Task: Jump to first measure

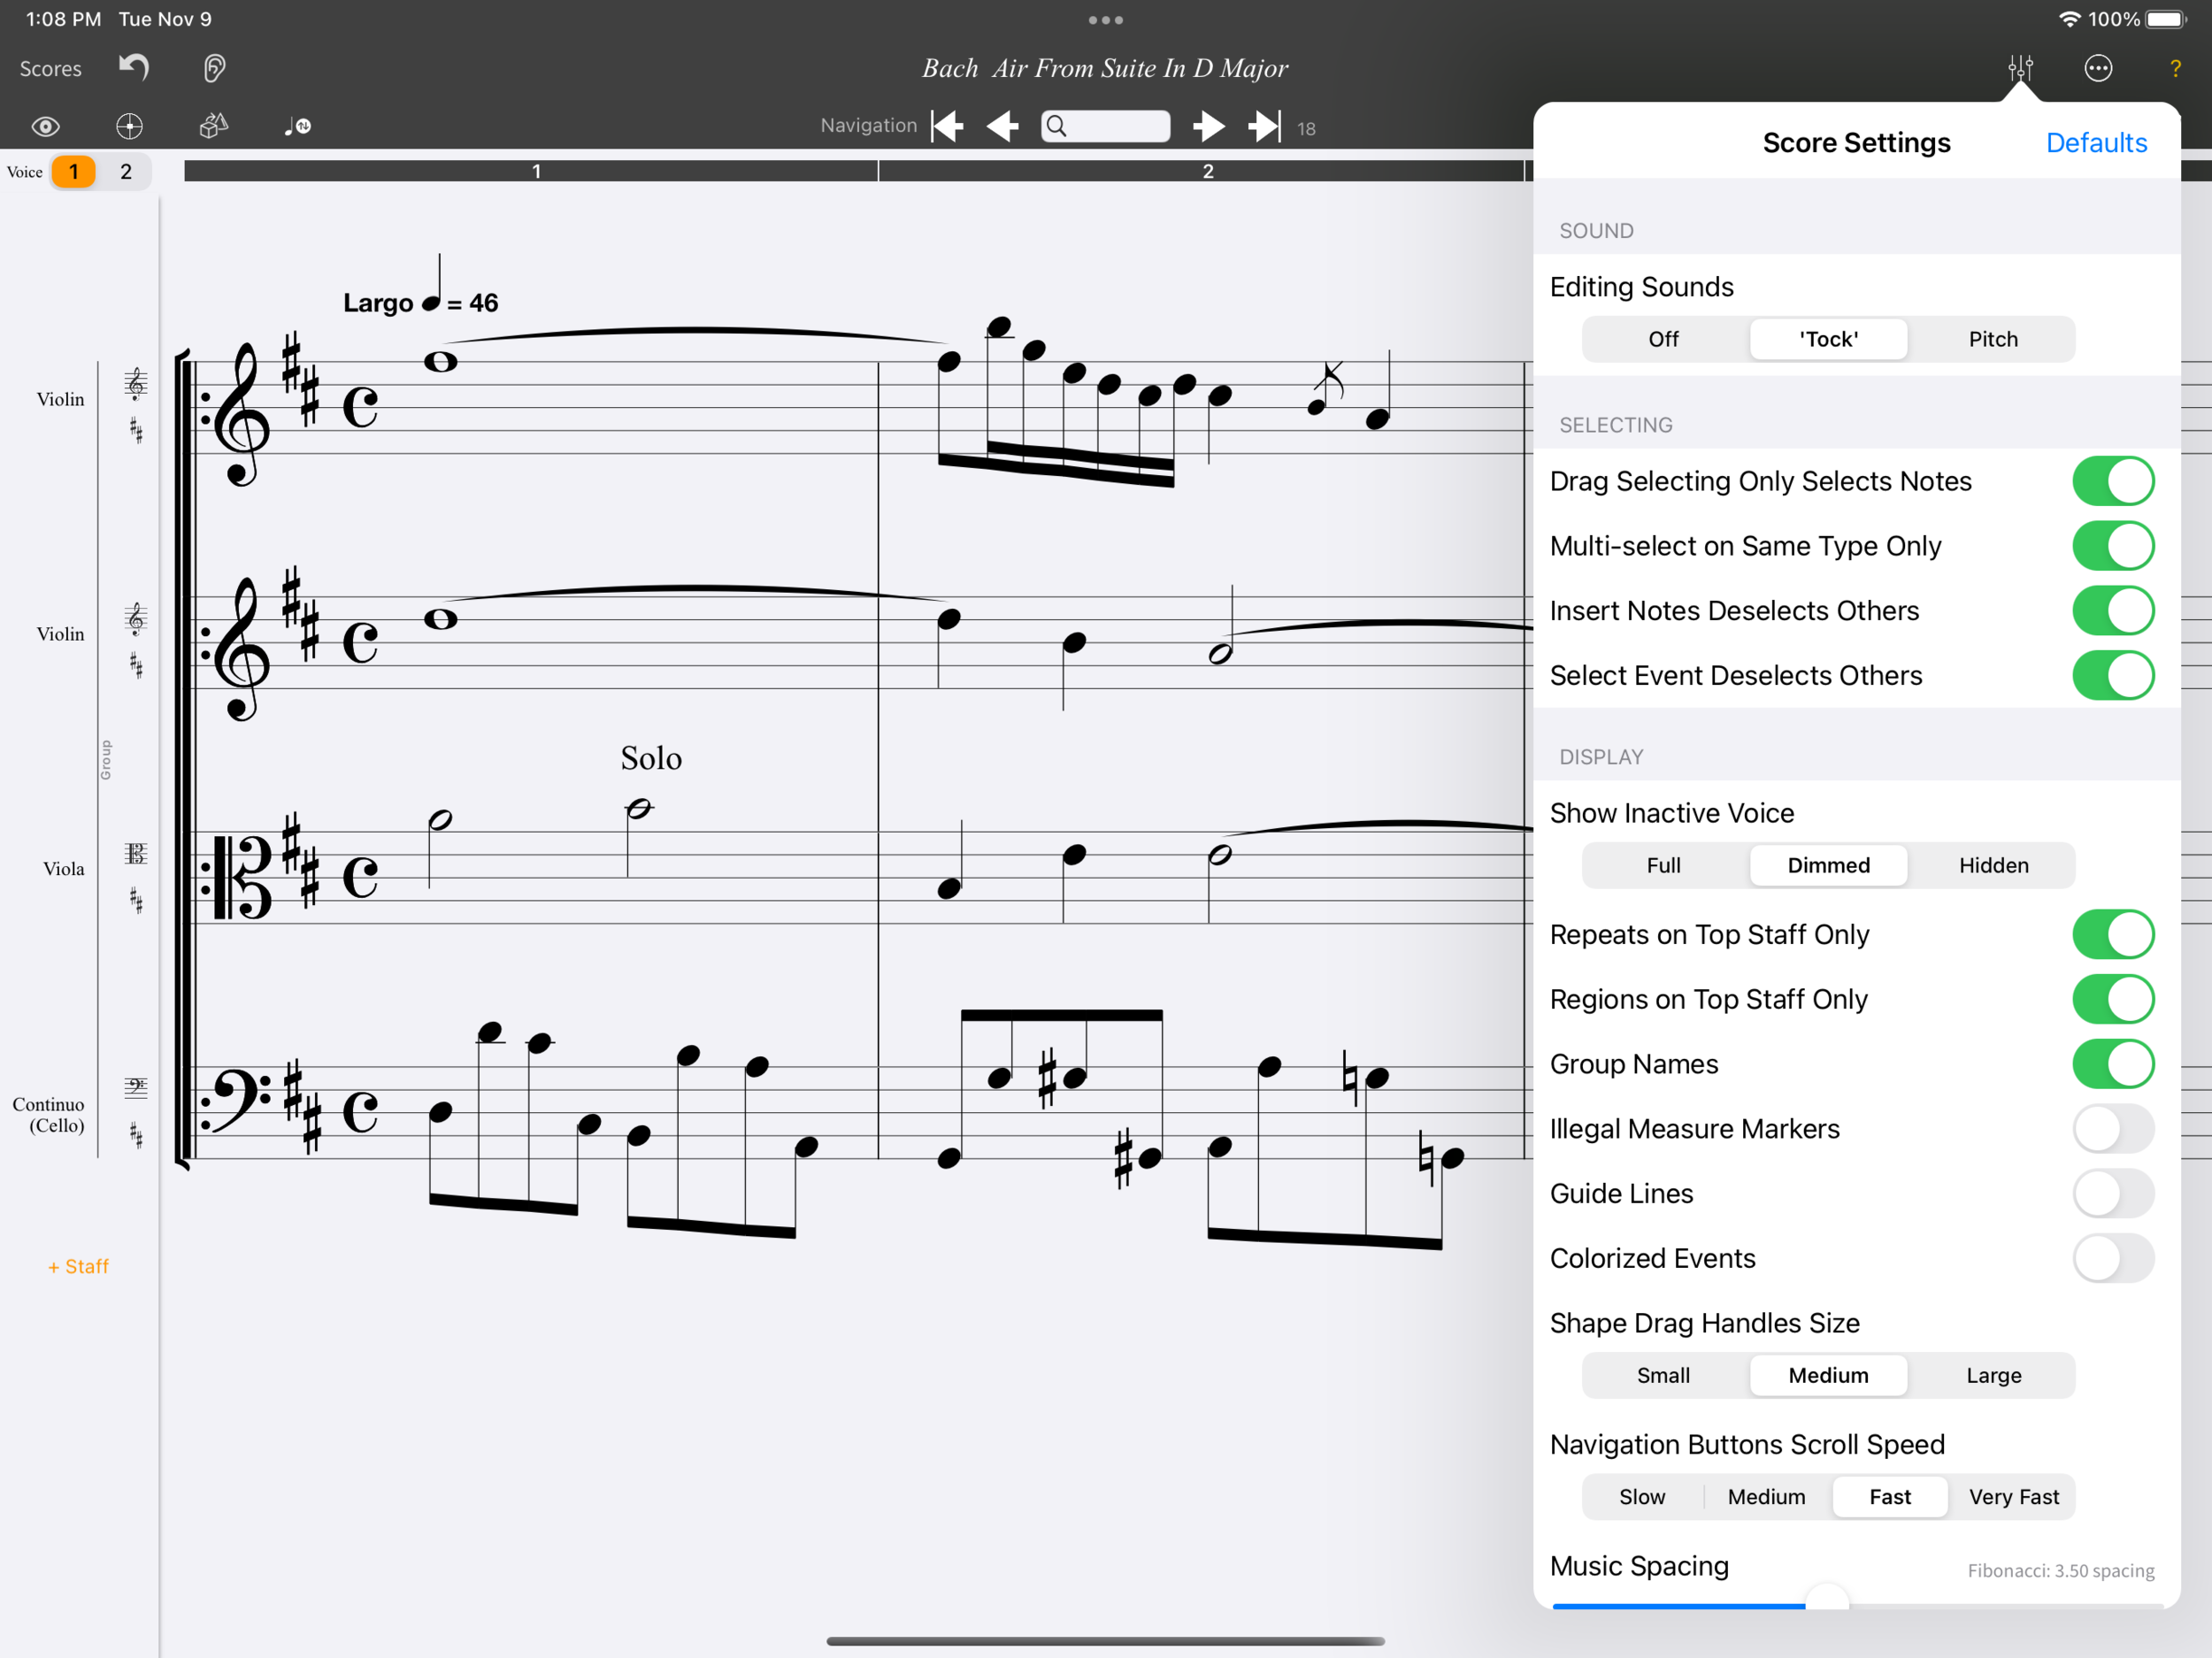Action: click(x=947, y=126)
